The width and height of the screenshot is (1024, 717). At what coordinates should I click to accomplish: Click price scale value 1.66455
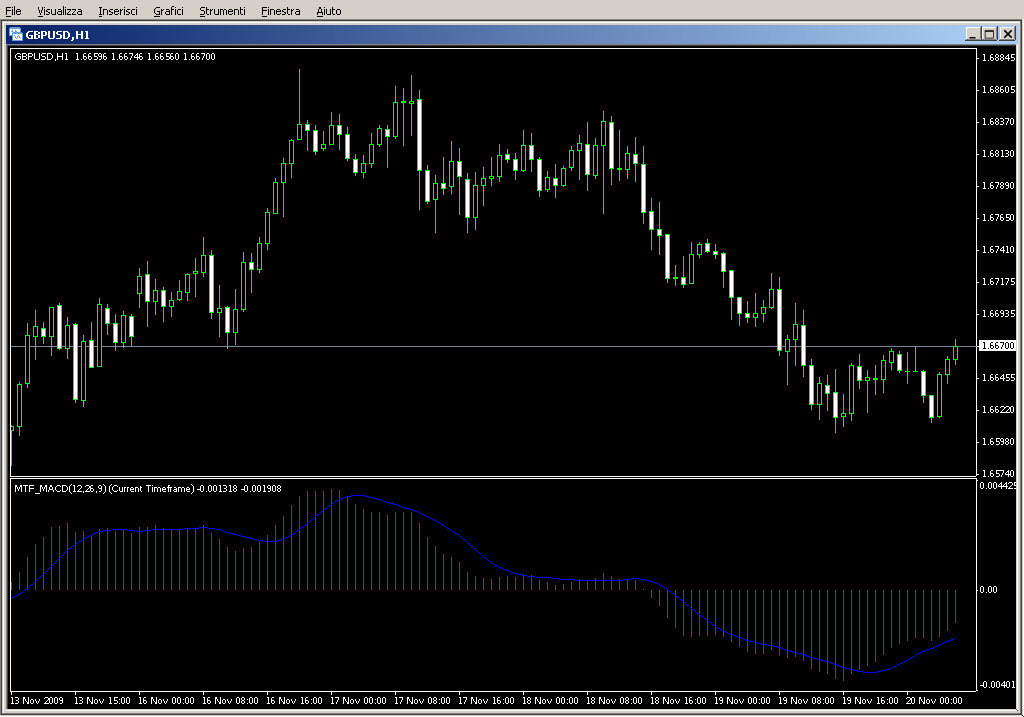click(999, 377)
